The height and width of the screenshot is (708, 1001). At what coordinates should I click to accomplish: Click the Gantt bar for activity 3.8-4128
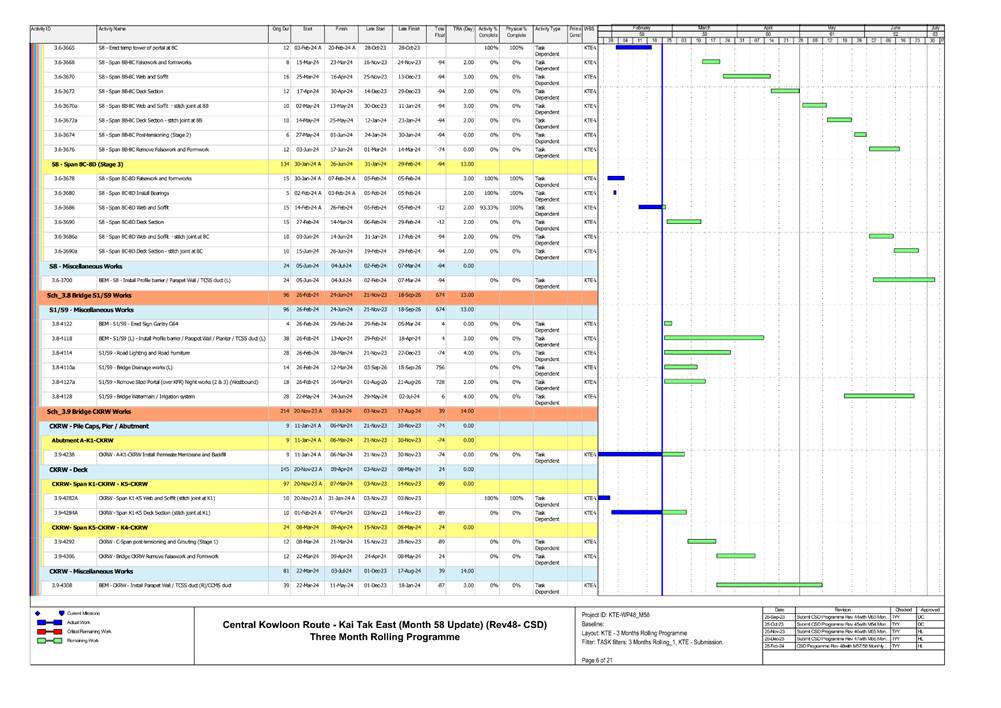coord(878,396)
